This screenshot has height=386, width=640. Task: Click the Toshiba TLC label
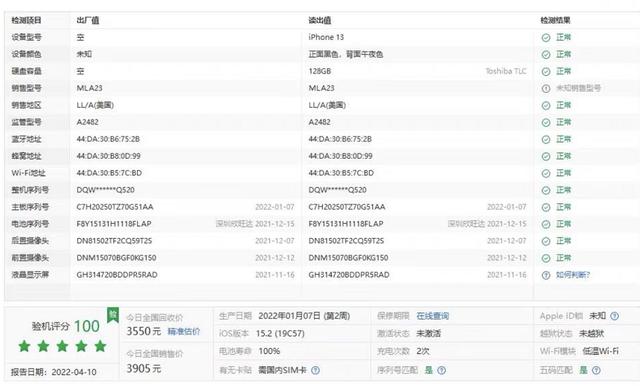[x=506, y=71]
